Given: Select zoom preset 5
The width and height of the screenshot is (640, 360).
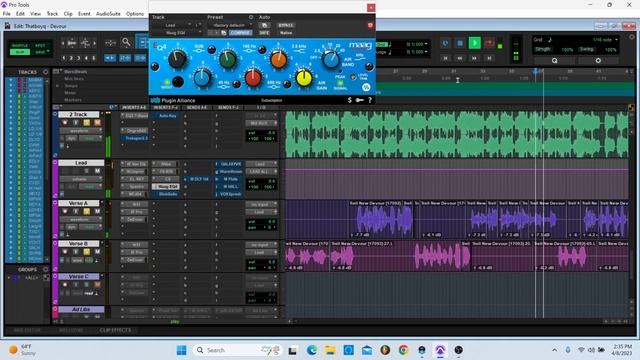Looking at the screenshot, I should pos(94,58).
